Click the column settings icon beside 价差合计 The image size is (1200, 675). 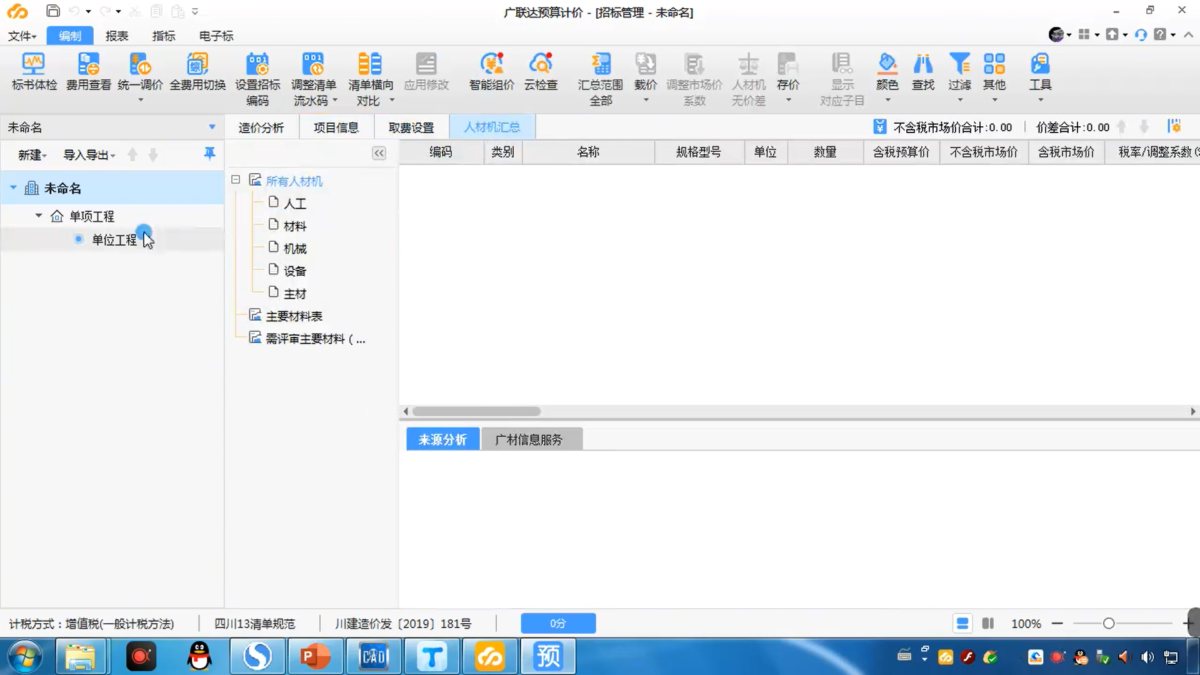(x=1174, y=127)
